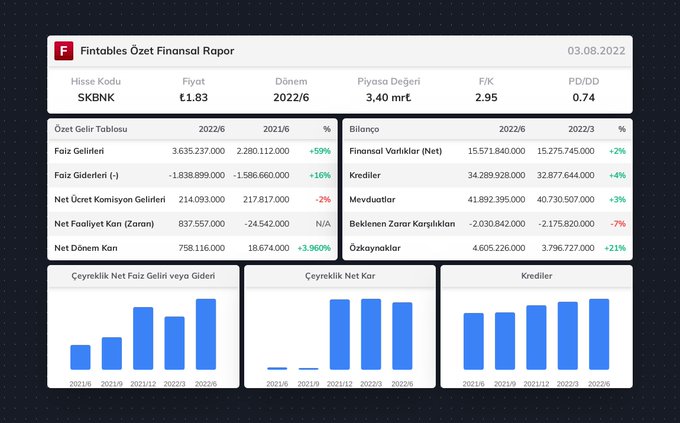Click the value -1.838.899.000

pyautogui.click(x=197, y=175)
